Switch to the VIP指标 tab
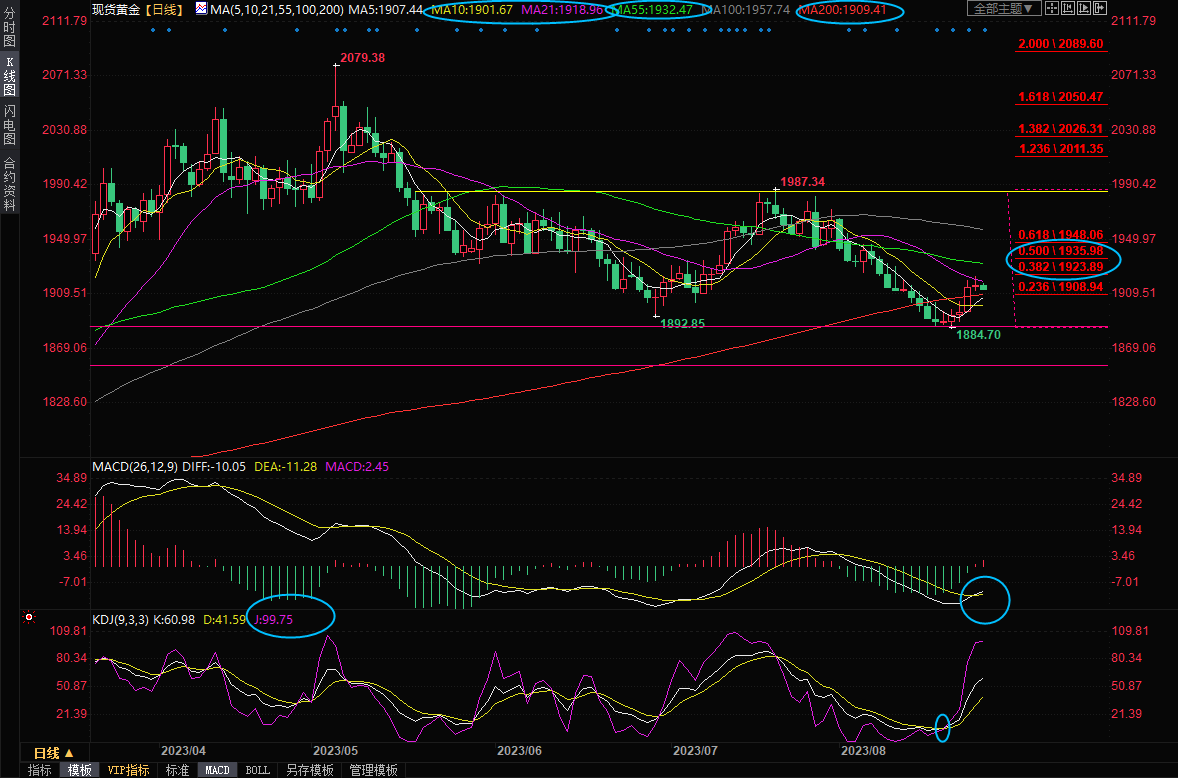 tap(128, 770)
